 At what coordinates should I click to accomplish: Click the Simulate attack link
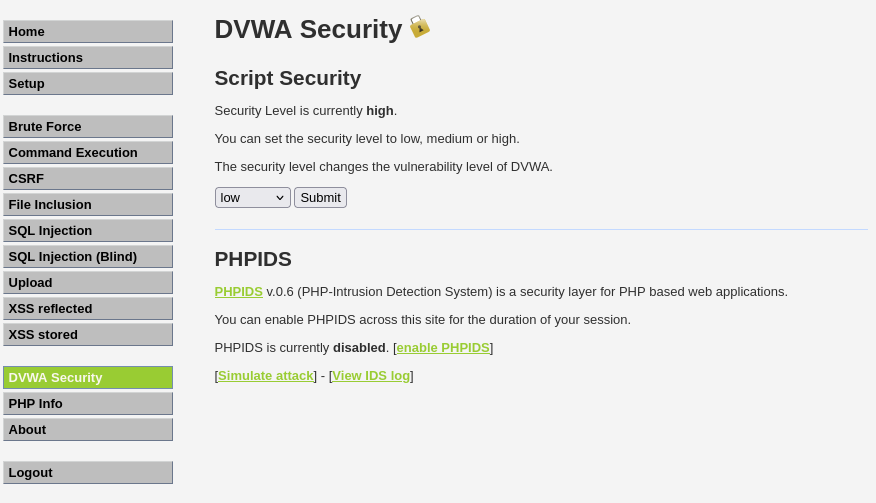click(266, 376)
